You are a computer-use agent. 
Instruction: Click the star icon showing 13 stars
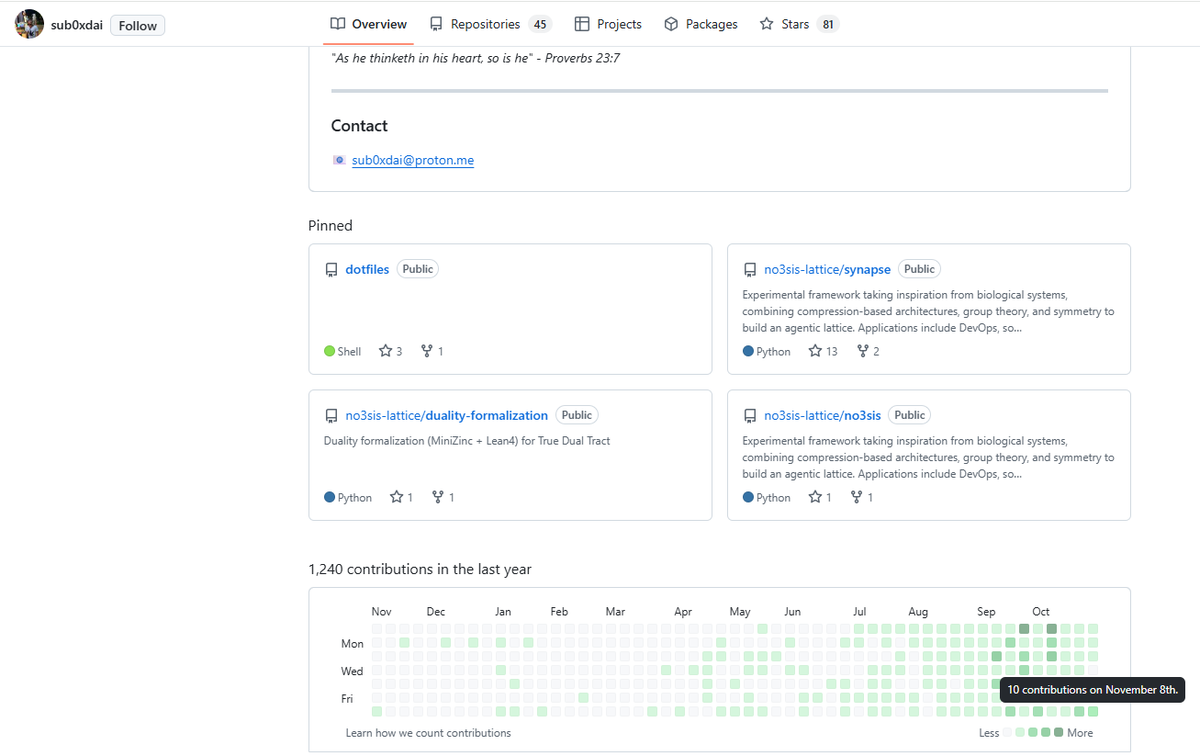[x=815, y=351]
